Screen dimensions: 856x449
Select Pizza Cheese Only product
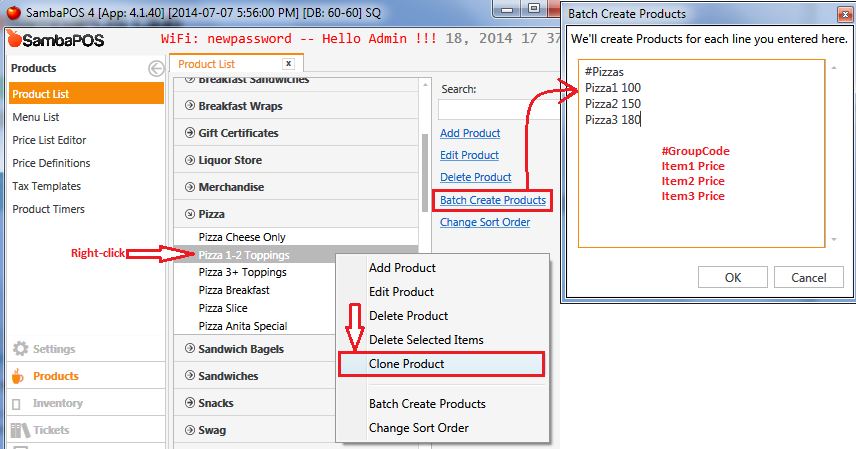pos(242,237)
